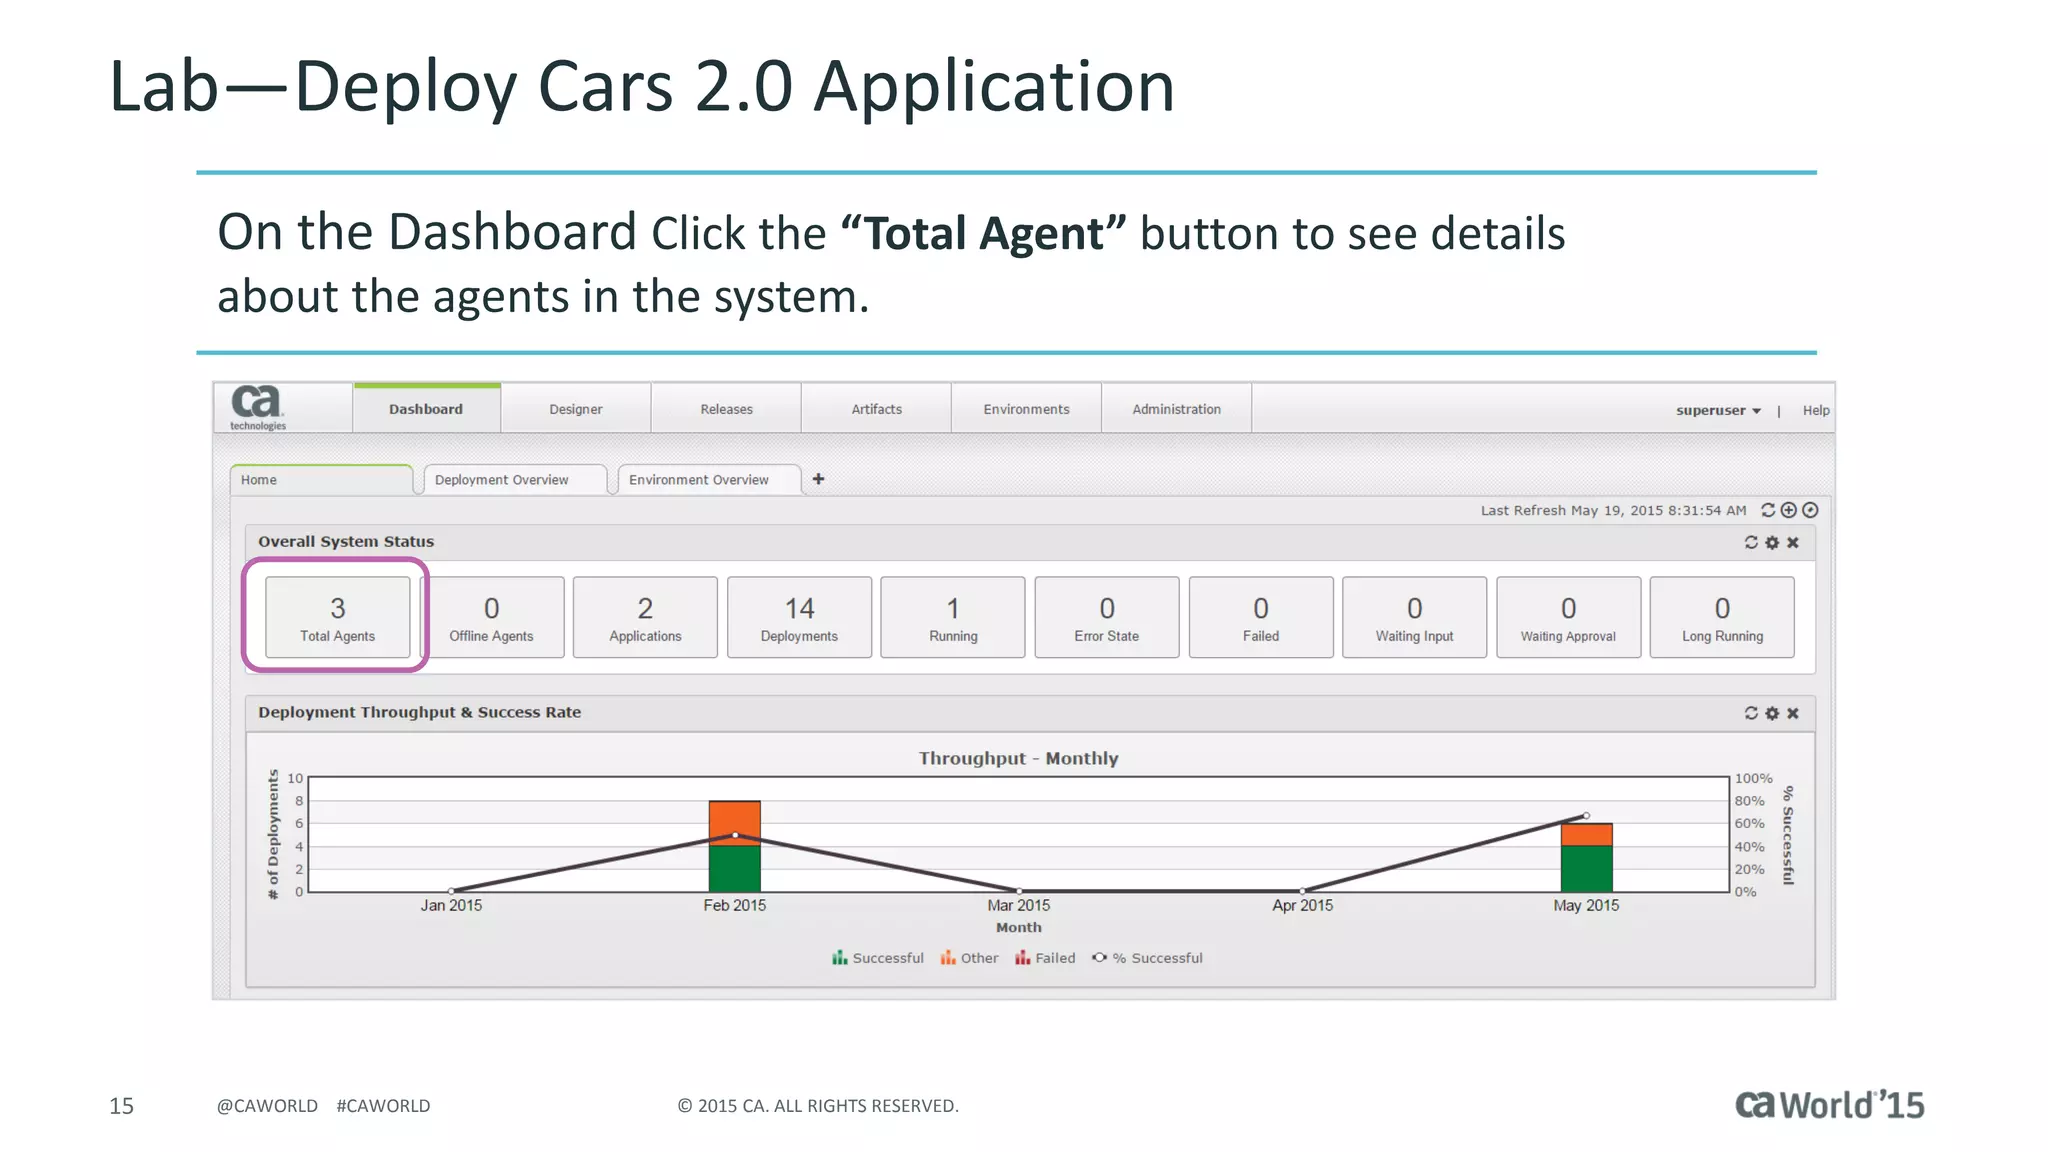
Task: Select the Home dashboard sub-tab
Action: click(321, 480)
